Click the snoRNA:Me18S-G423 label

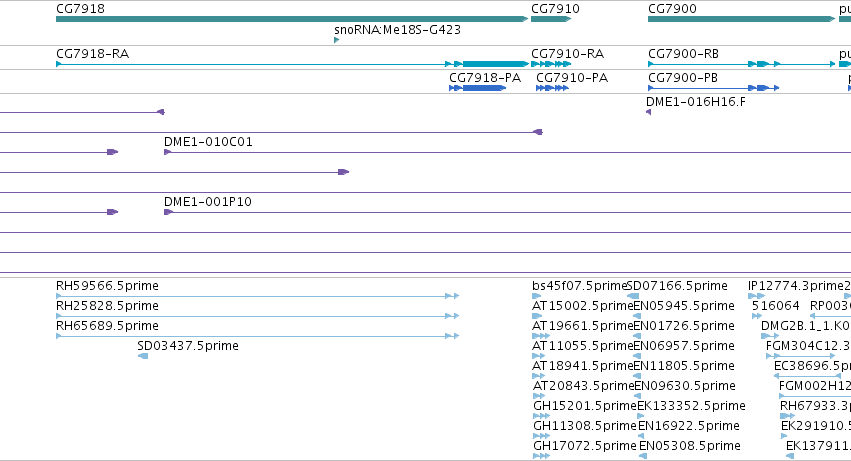point(397,30)
